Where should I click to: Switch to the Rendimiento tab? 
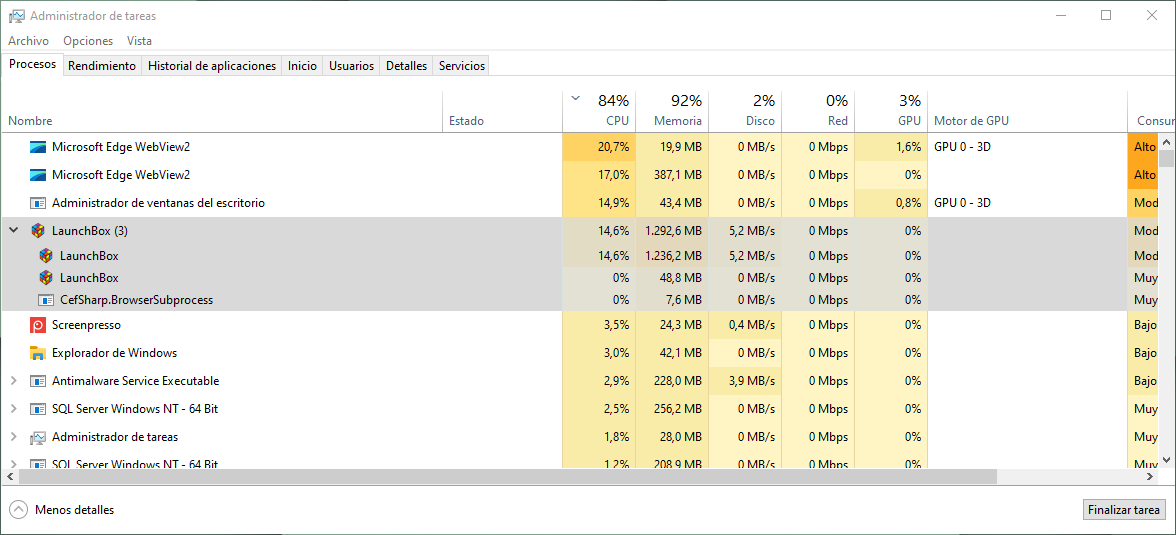(102, 66)
